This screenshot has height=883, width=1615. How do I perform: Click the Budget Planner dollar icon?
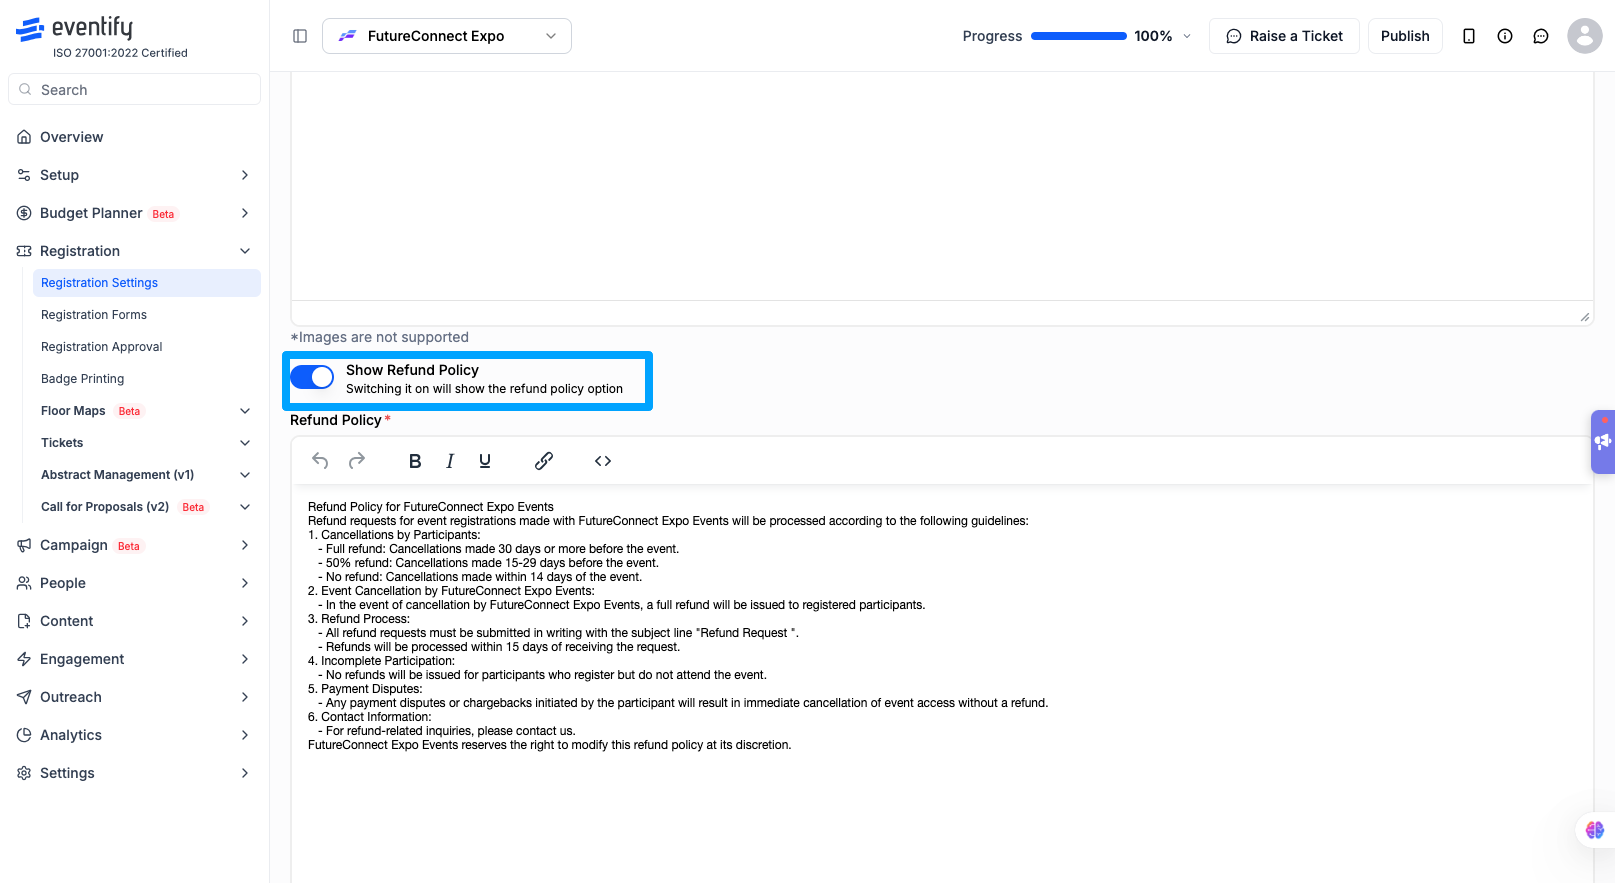pos(24,213)
